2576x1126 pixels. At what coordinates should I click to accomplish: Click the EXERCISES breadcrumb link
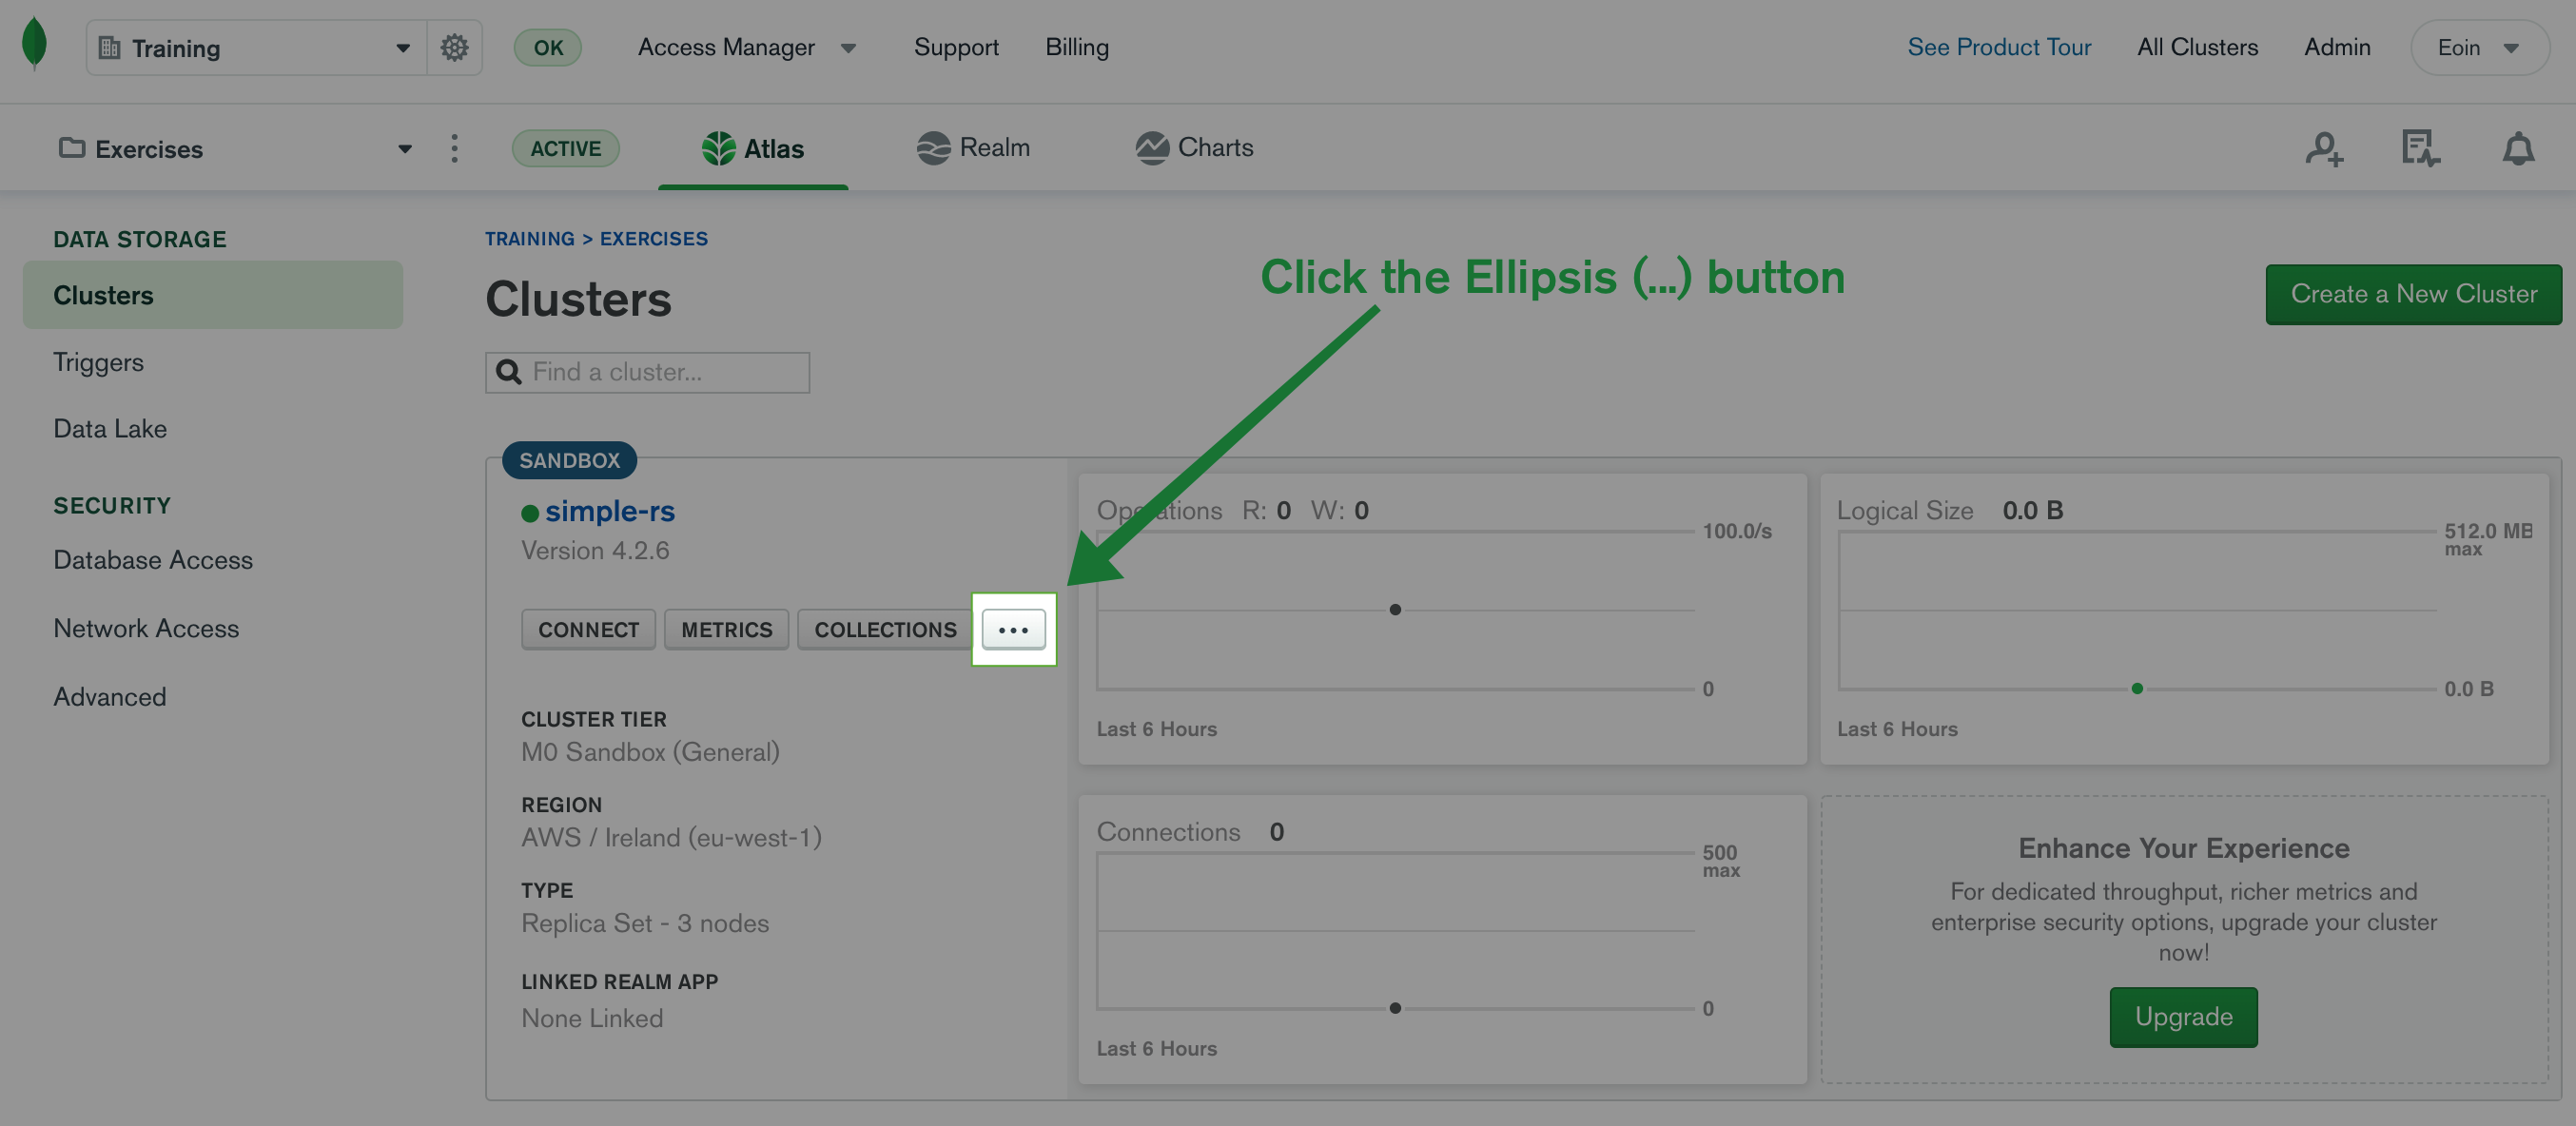coord(654,238)
